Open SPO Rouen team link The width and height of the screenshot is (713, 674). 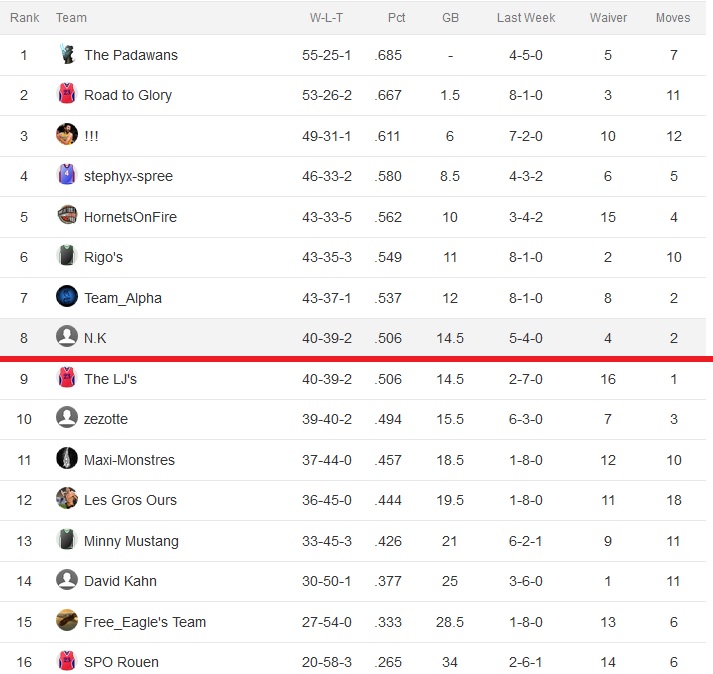click(121, 662)
